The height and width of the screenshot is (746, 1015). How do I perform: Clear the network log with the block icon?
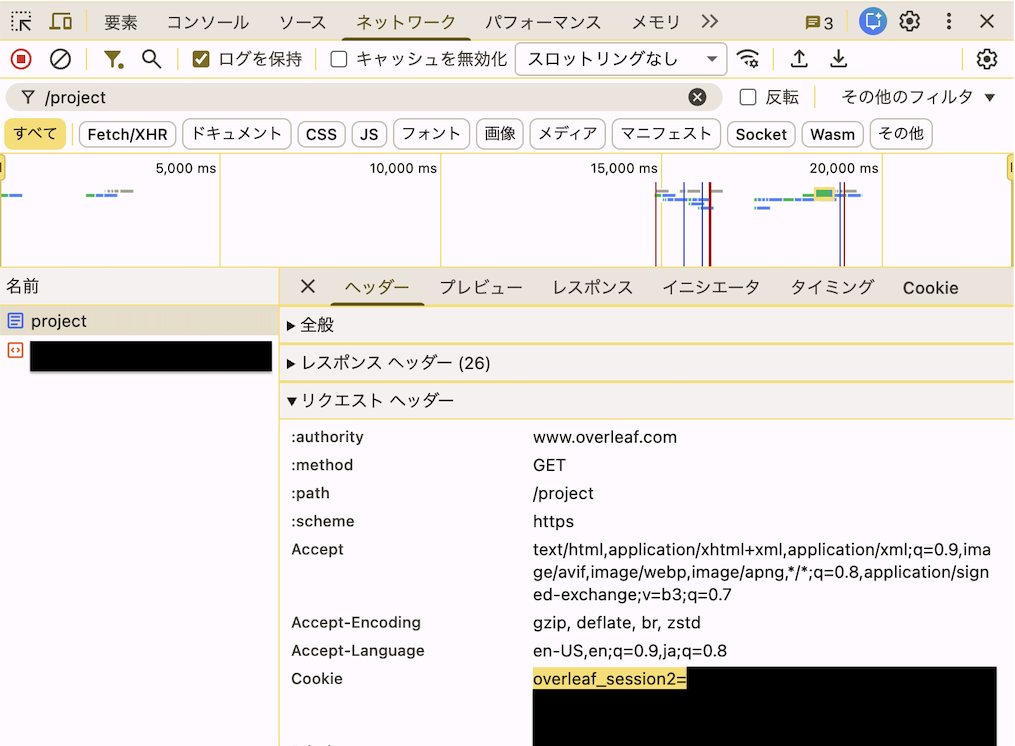pyautogui.click(x=60, y=59)
